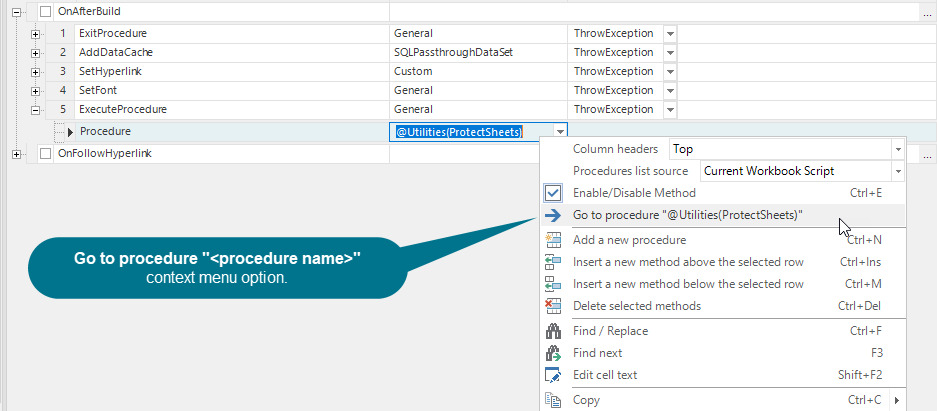Click the Find next binoculars icon
The height and width of the screenshot is (411, 937).
coord(553,353)
